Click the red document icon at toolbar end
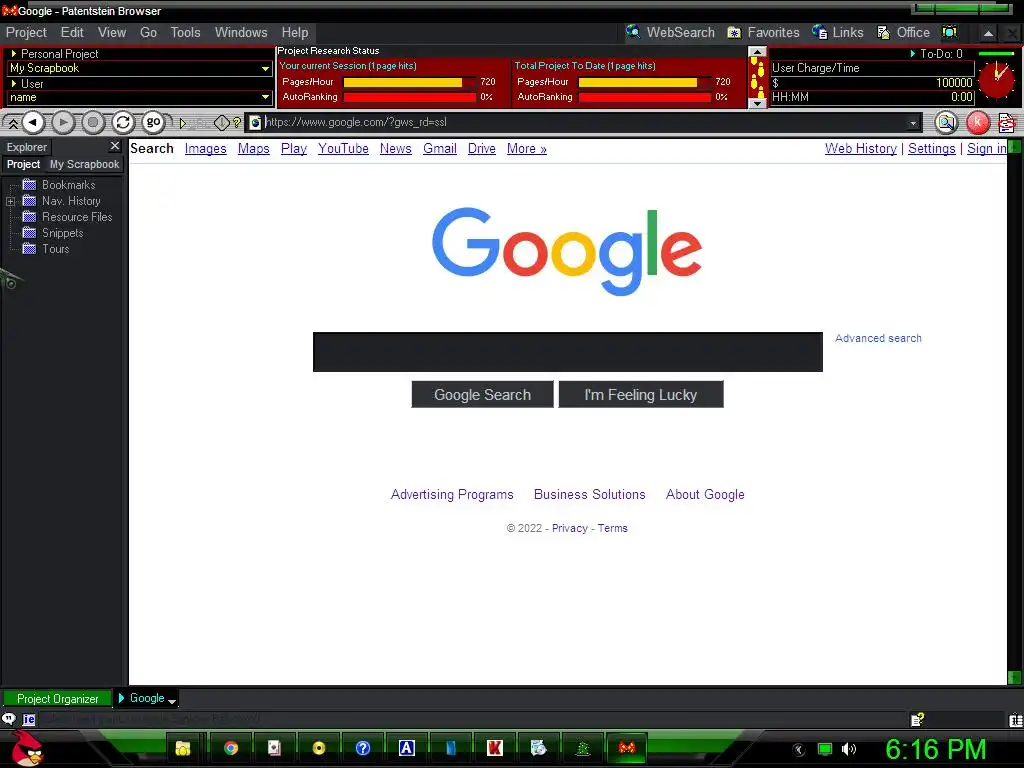Screen dimensions: 1024x768 (x=1007, y=122)
